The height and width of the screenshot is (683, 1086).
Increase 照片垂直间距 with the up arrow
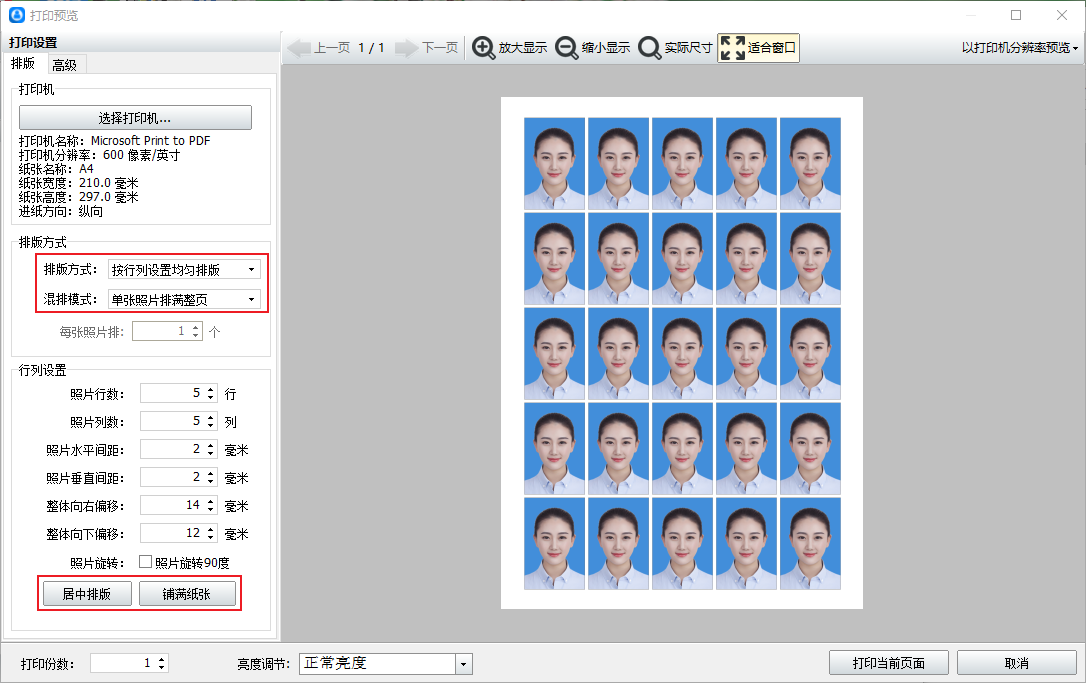tap(211, 473)
